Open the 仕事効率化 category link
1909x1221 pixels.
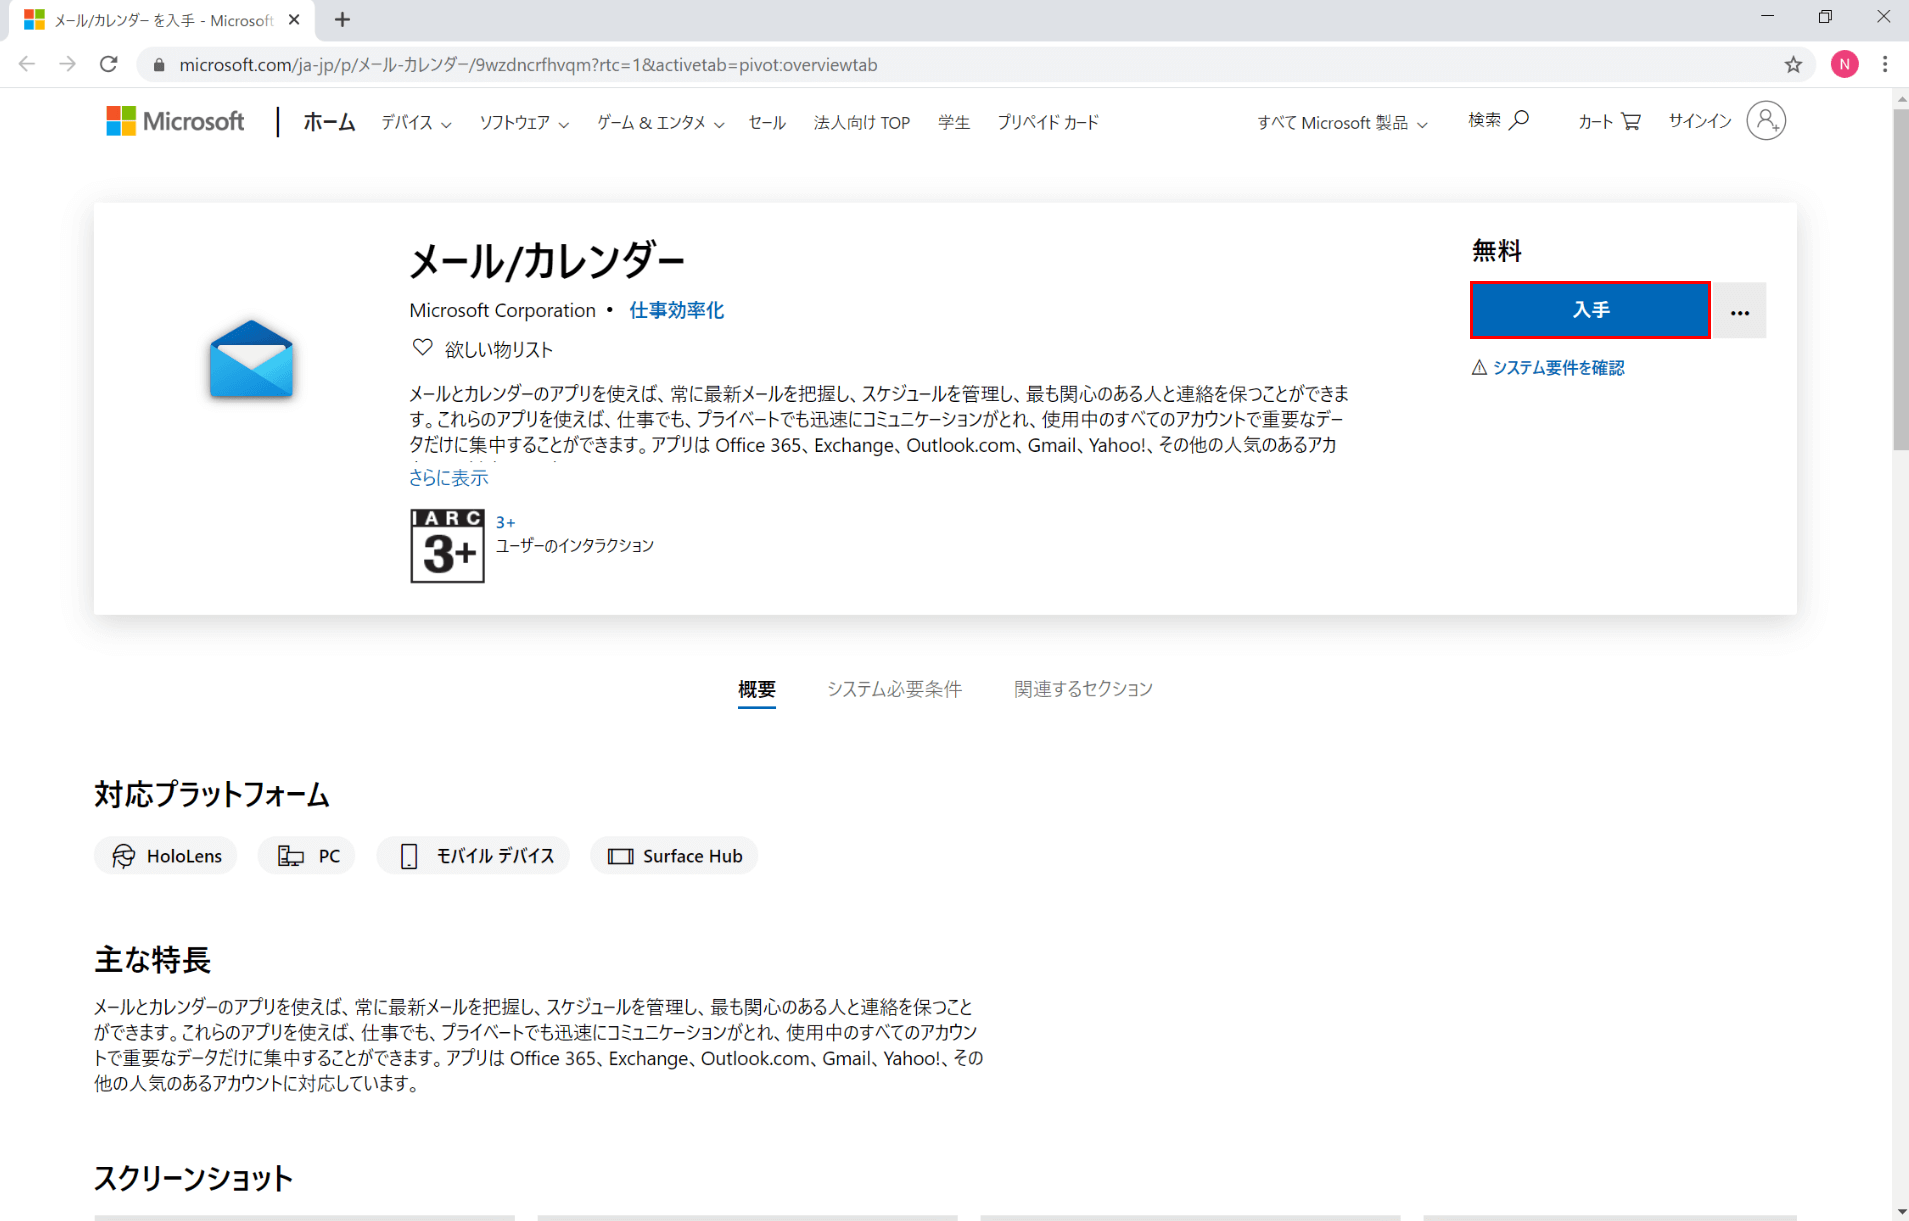tap(676, 310)
